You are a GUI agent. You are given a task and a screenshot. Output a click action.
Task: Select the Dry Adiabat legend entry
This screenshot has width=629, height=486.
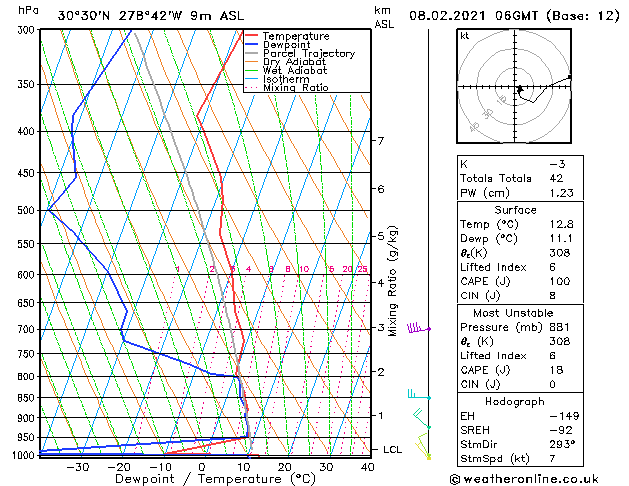(x=294, y=62)
